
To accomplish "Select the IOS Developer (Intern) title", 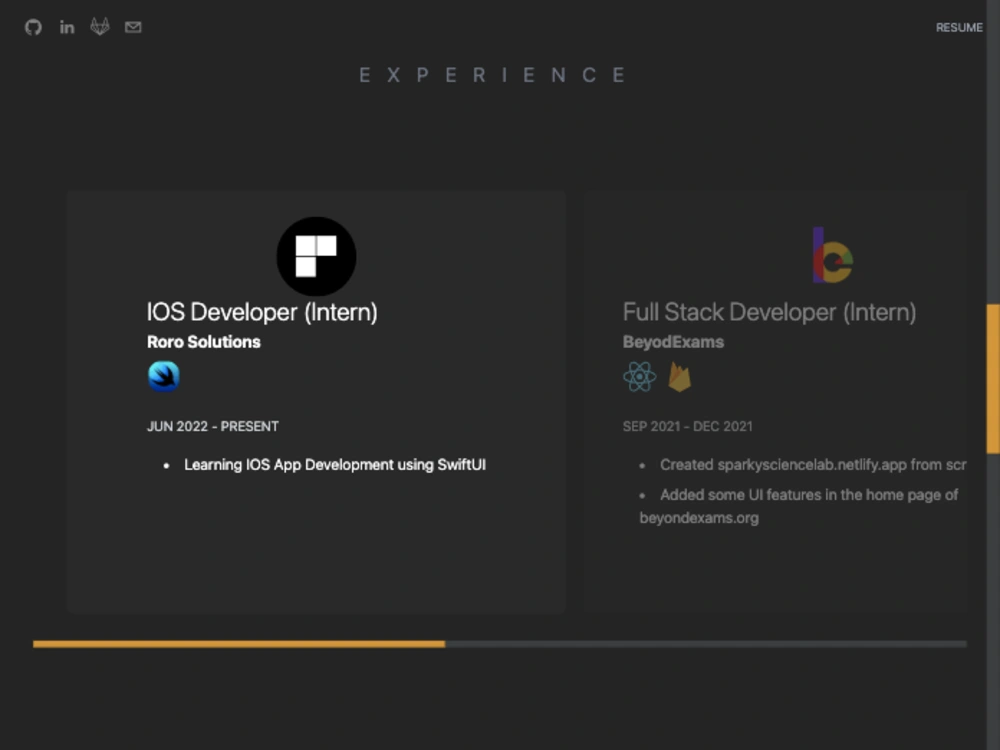I will point(262,312).
